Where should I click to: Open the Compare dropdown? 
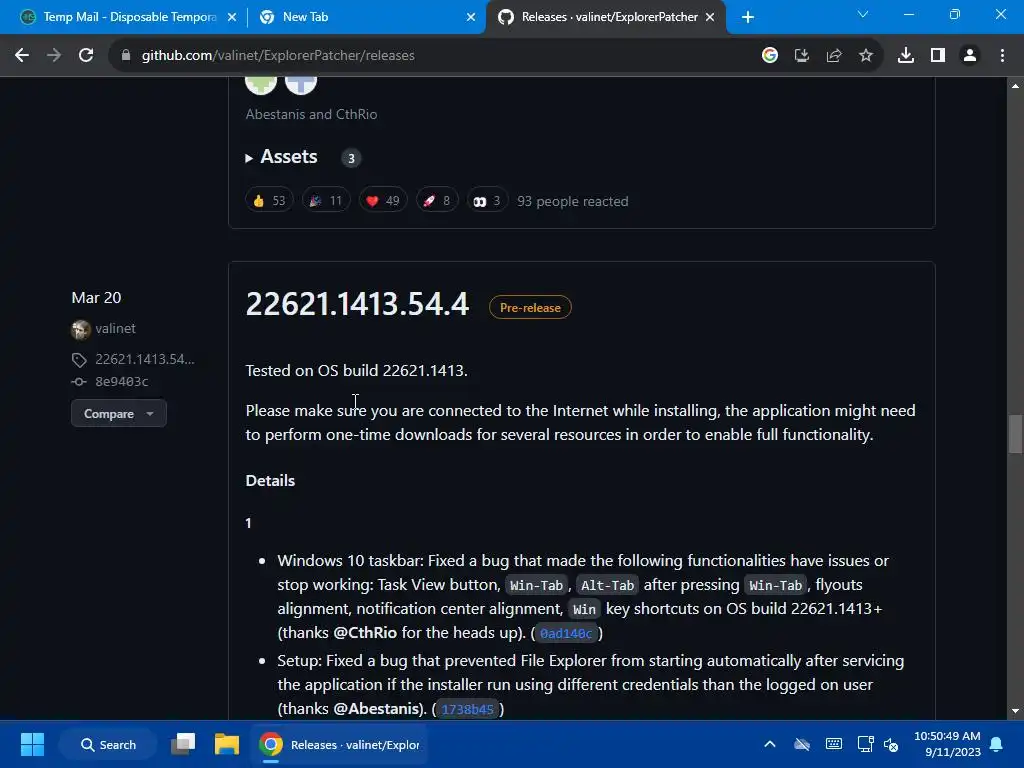click(x=119, y=413)
